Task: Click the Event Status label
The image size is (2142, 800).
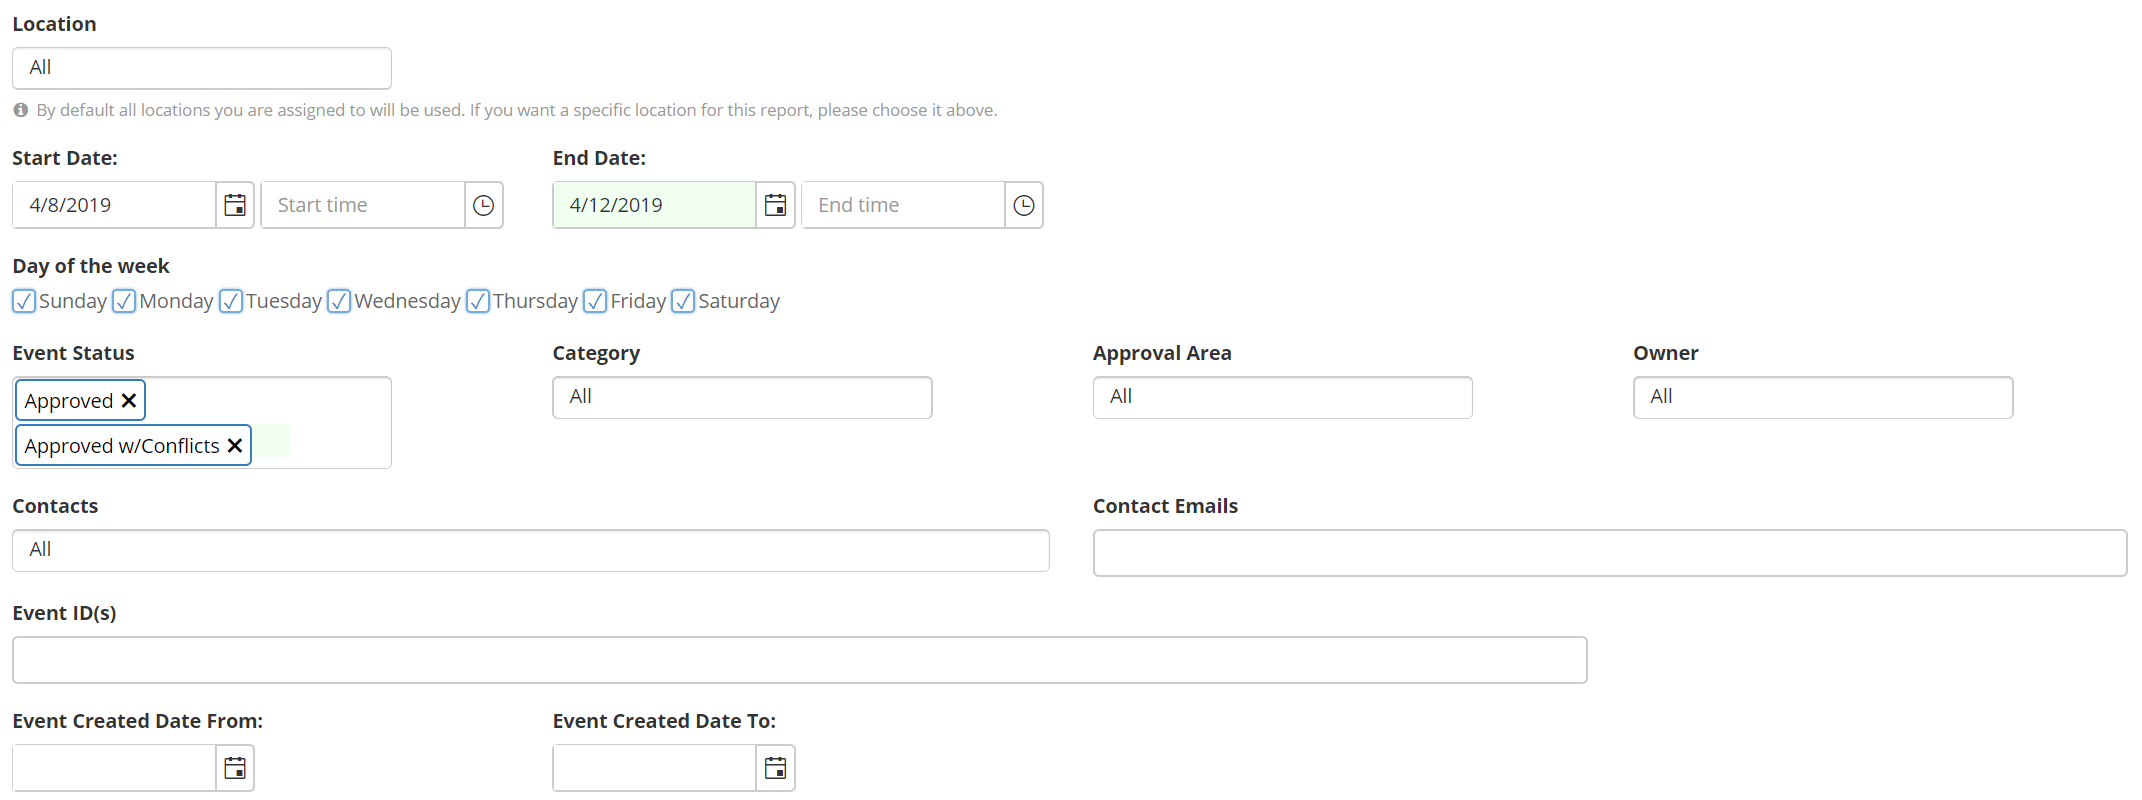Action: [x=73, y=353]
